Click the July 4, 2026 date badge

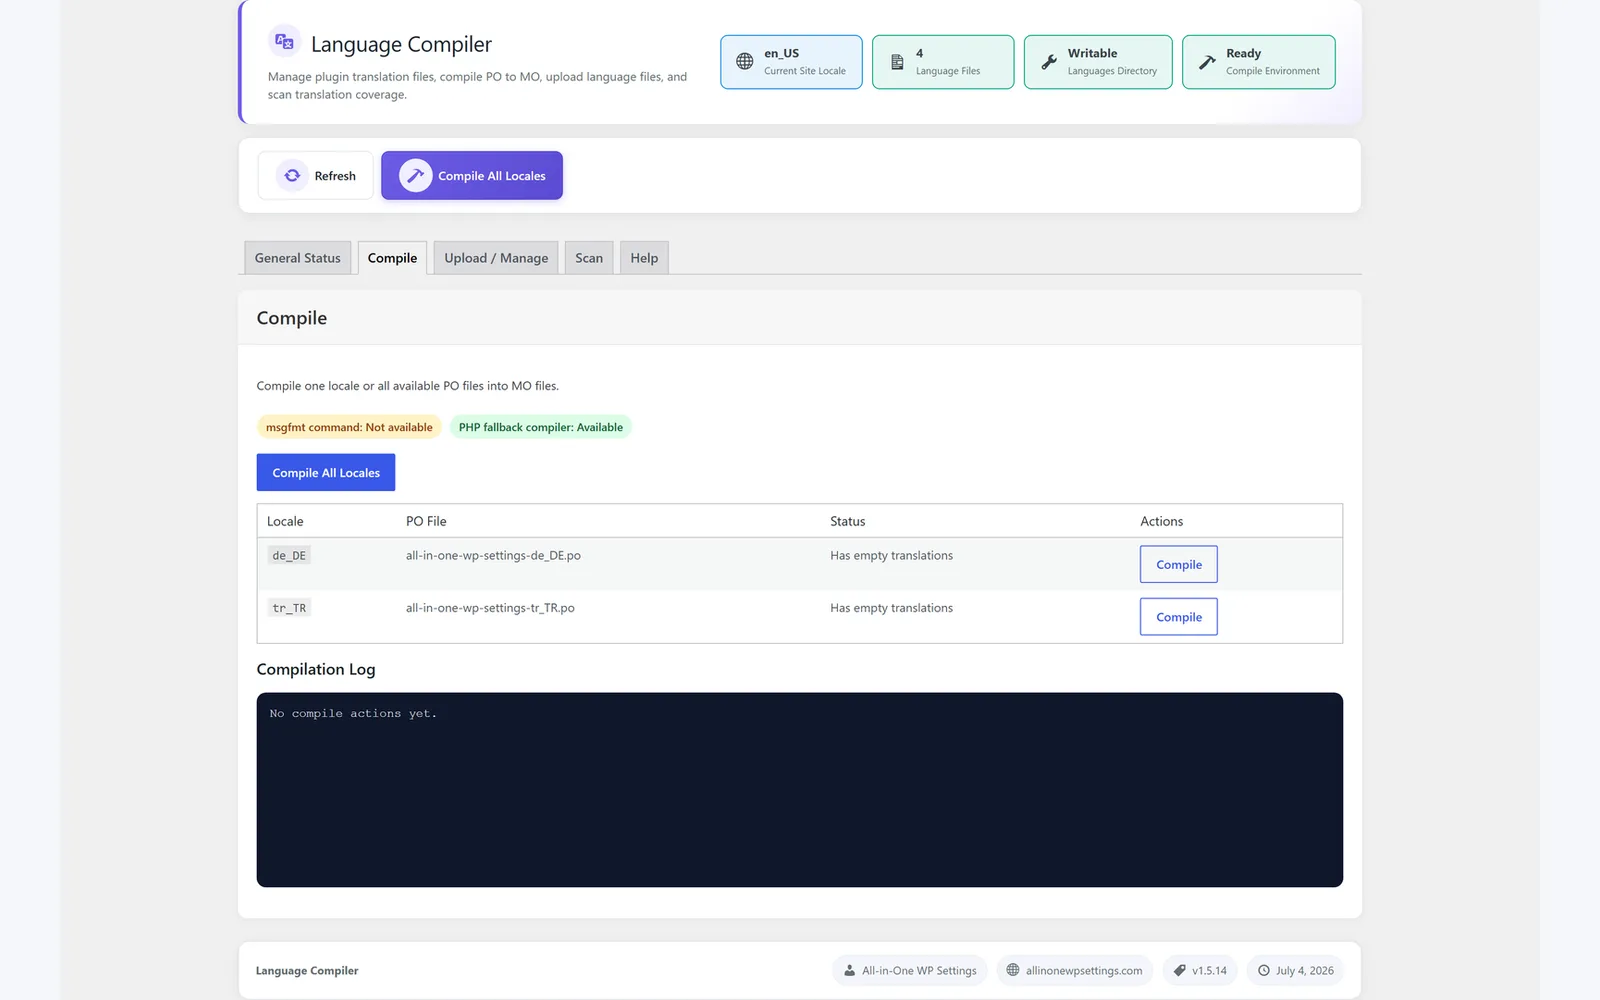tap(1295, 970)
